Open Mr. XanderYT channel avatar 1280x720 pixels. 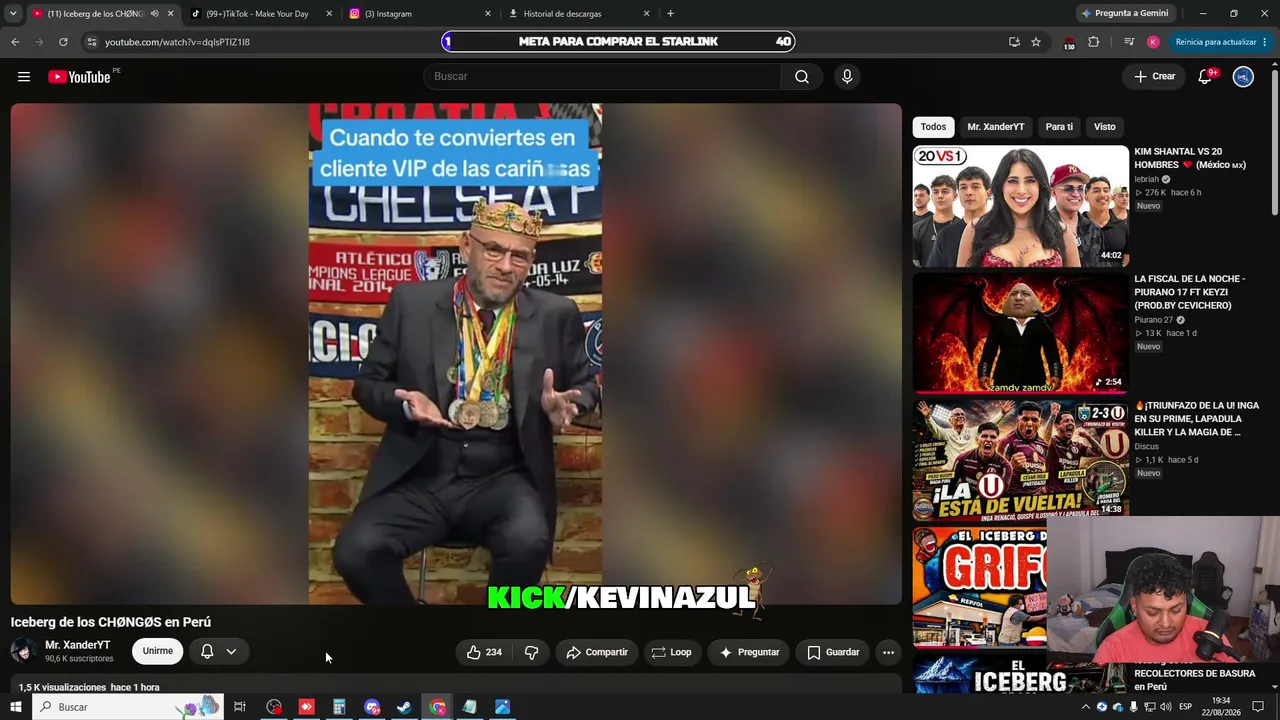tap(23, 652)
